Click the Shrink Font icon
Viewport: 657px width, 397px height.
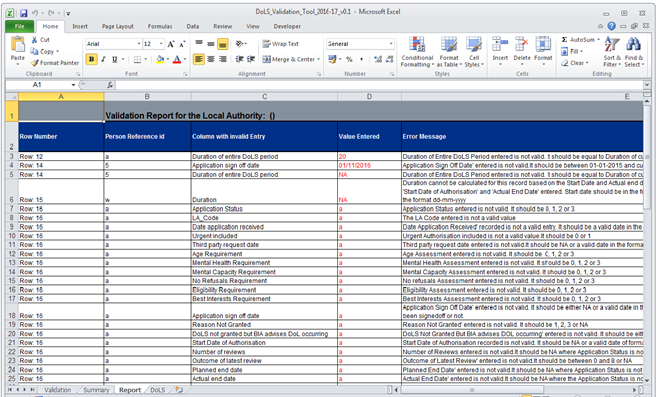(x=182, y=44)
